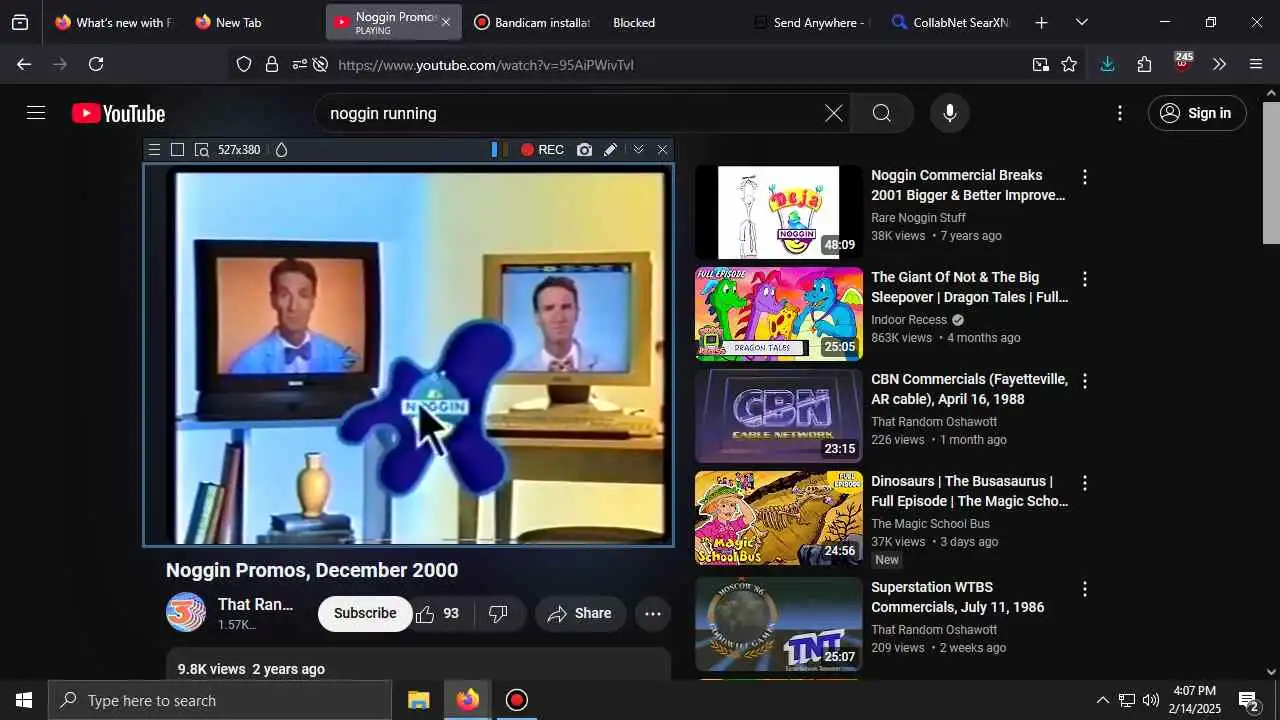
Task: Open the Firefox extensions puzzle icon
Action: point(1144,64)
